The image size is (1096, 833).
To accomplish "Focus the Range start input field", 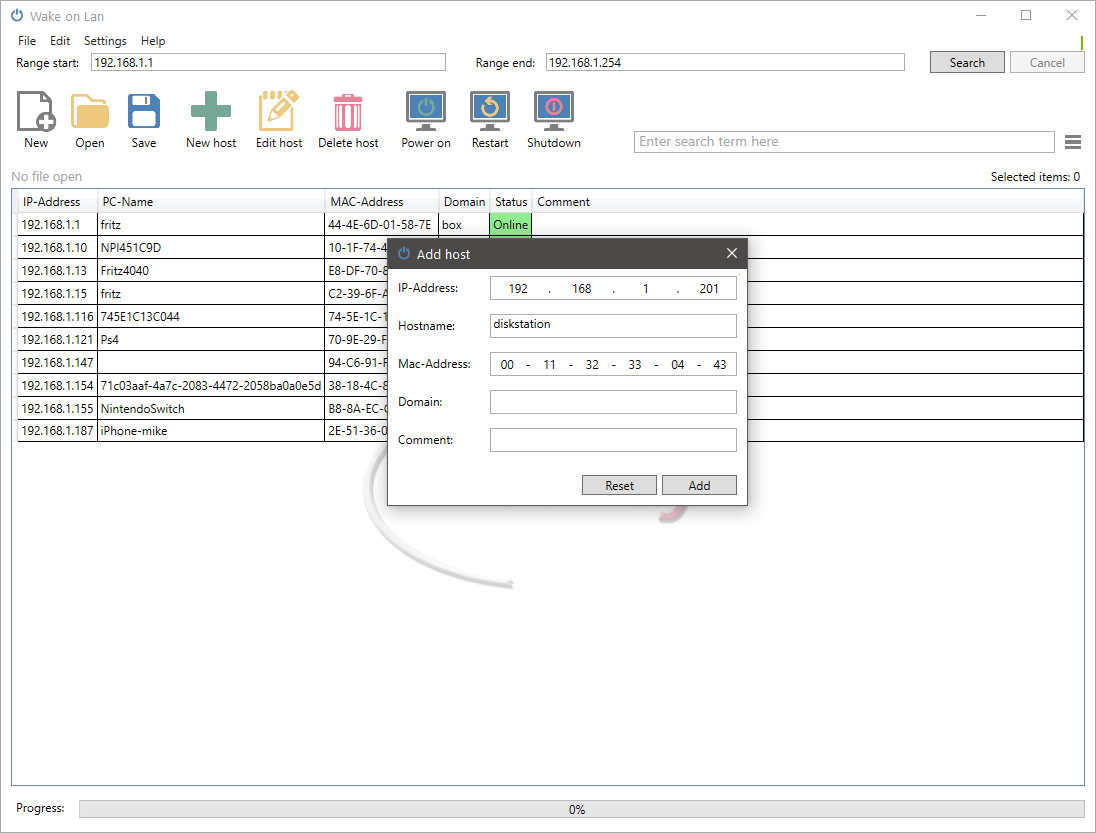I will [268, 62].
